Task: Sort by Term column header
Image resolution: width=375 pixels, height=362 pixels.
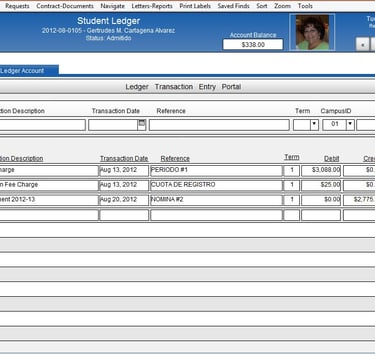Action: pyautogui.click(x=292, y=157)
